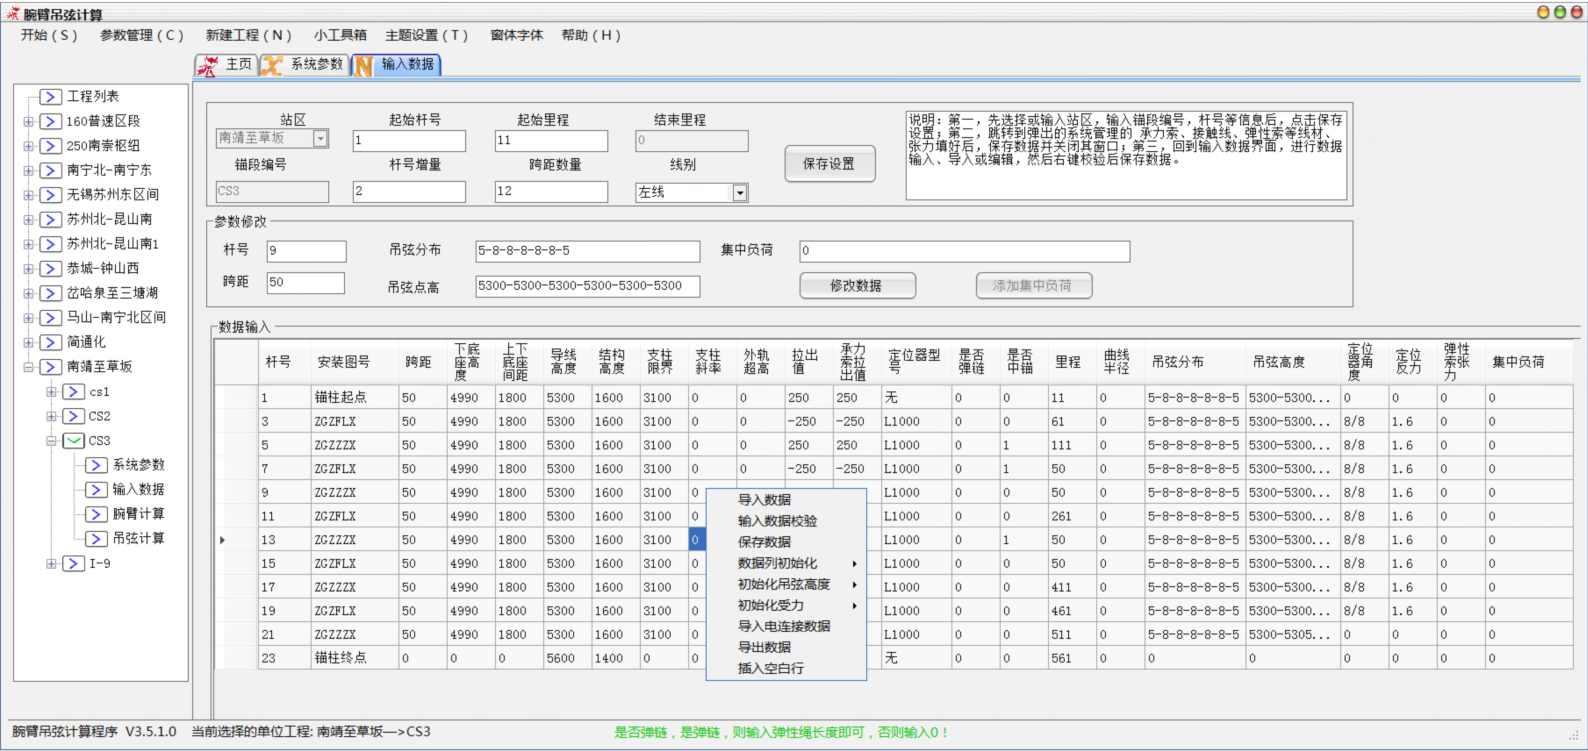Click the arrow icon beside 芷哈泉至三塘湖
This screenshot has width=1588, height=751.
point(51,293)
